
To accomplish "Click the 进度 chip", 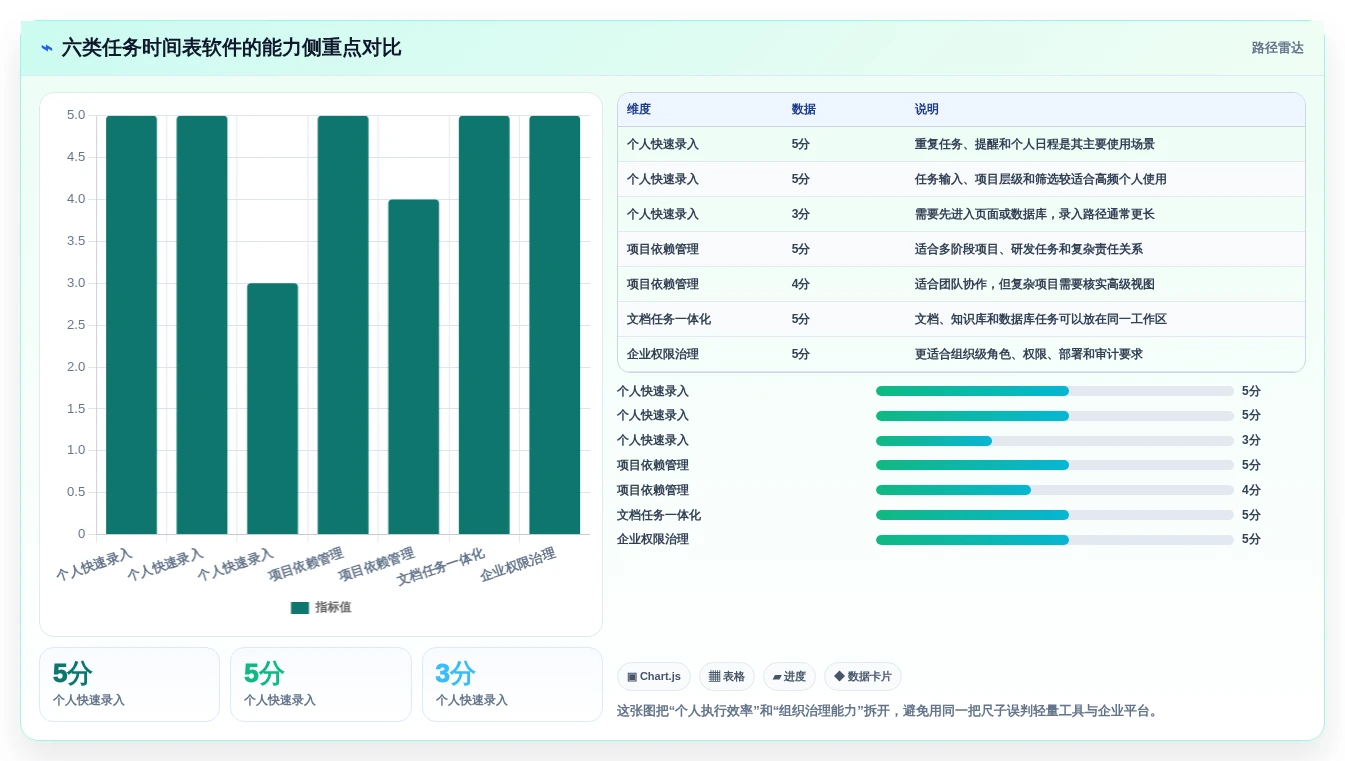I will 789,677.
